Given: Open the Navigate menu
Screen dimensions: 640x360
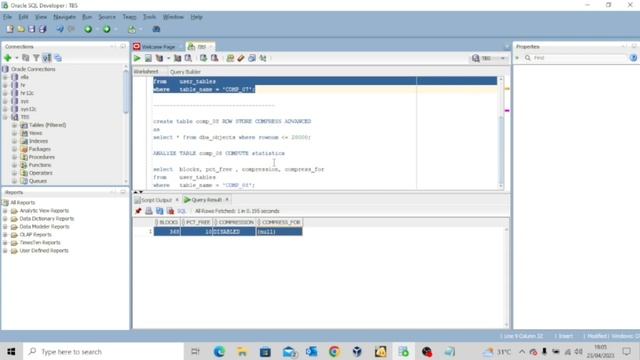Looking at the screenshot, I should pyautogui.click(x=64, y=17).
